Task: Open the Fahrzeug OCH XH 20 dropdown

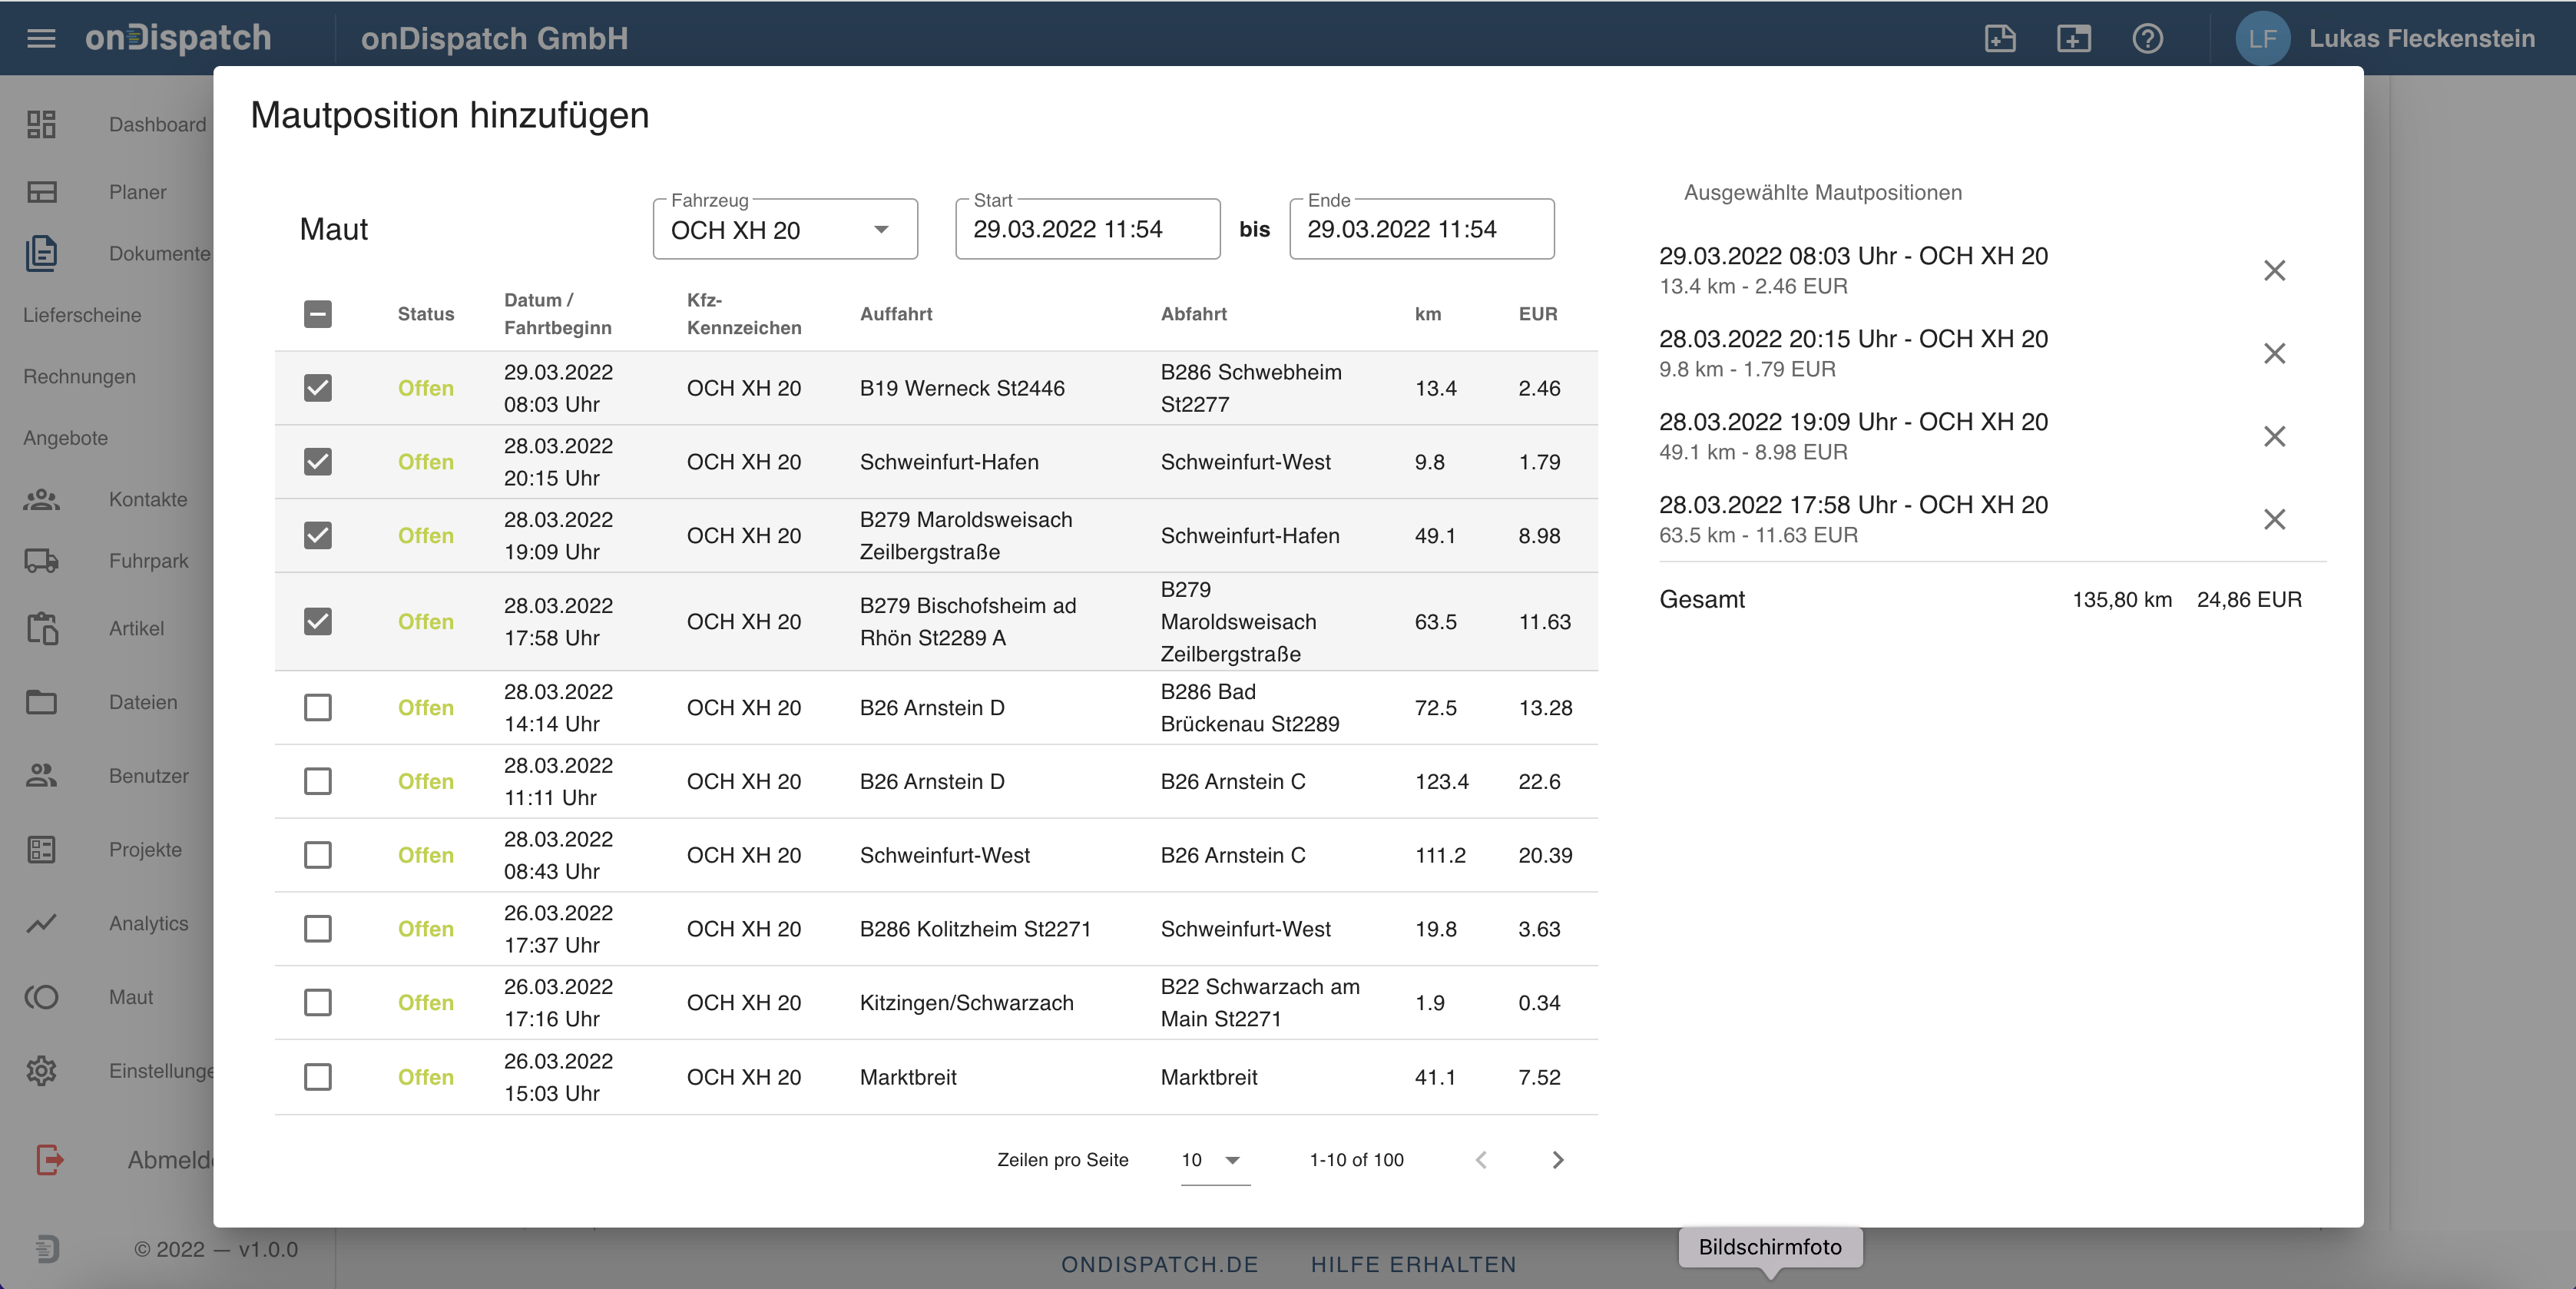Action: (784, 230)
